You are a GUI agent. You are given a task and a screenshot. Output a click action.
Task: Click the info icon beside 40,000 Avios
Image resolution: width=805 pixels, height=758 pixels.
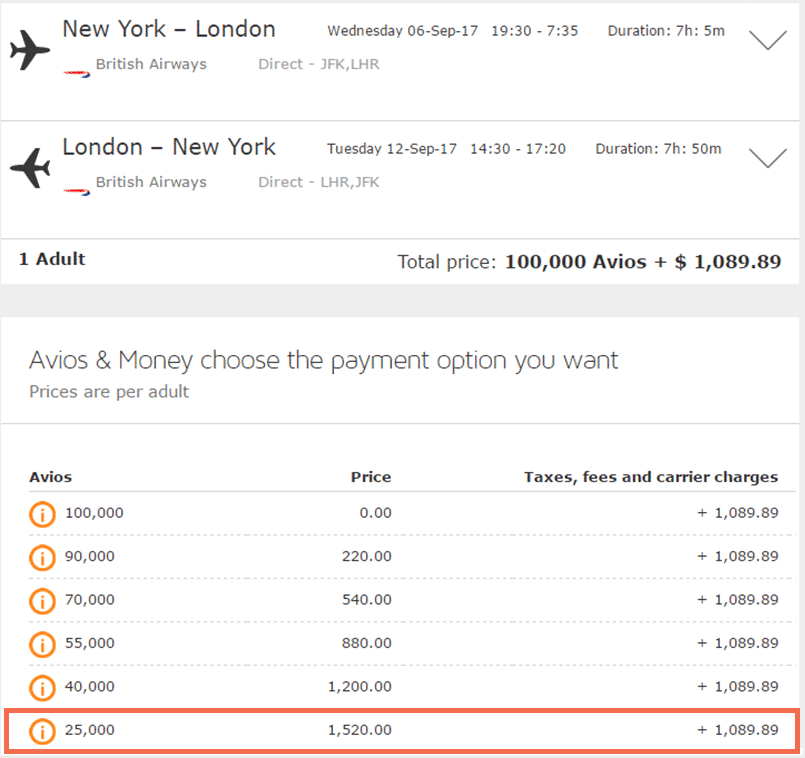(42, 688)
